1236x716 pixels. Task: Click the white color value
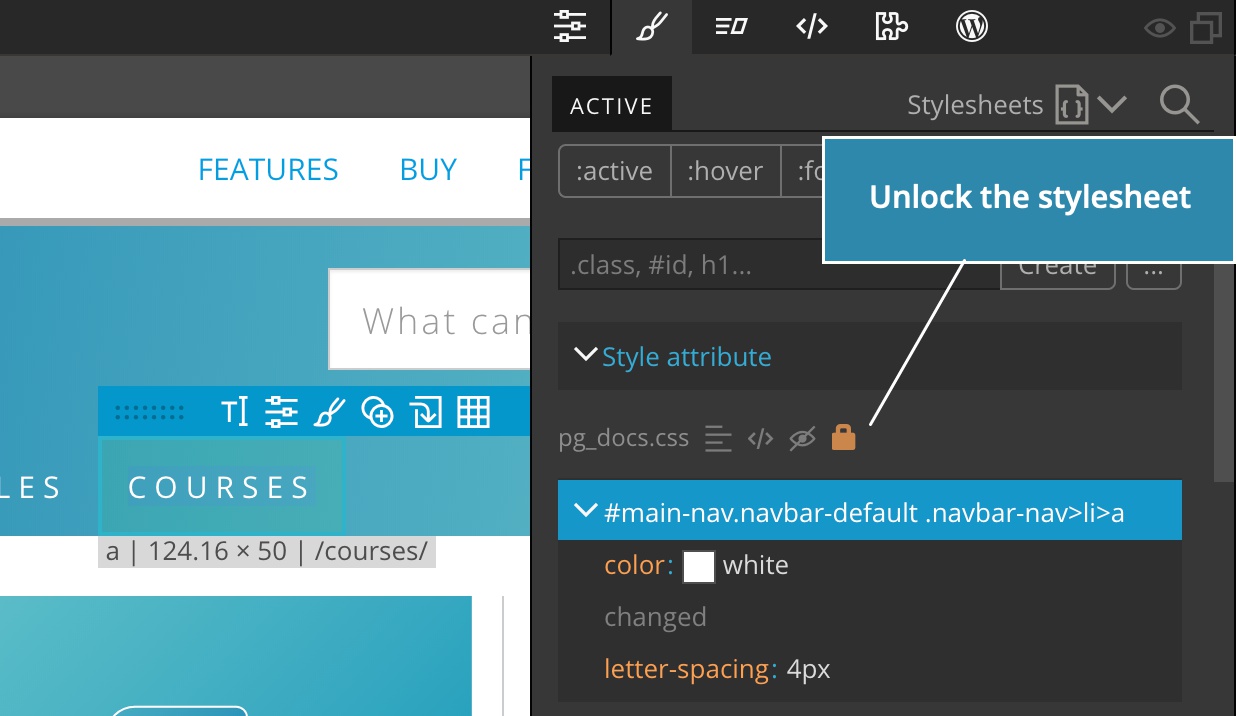point(755,565)
